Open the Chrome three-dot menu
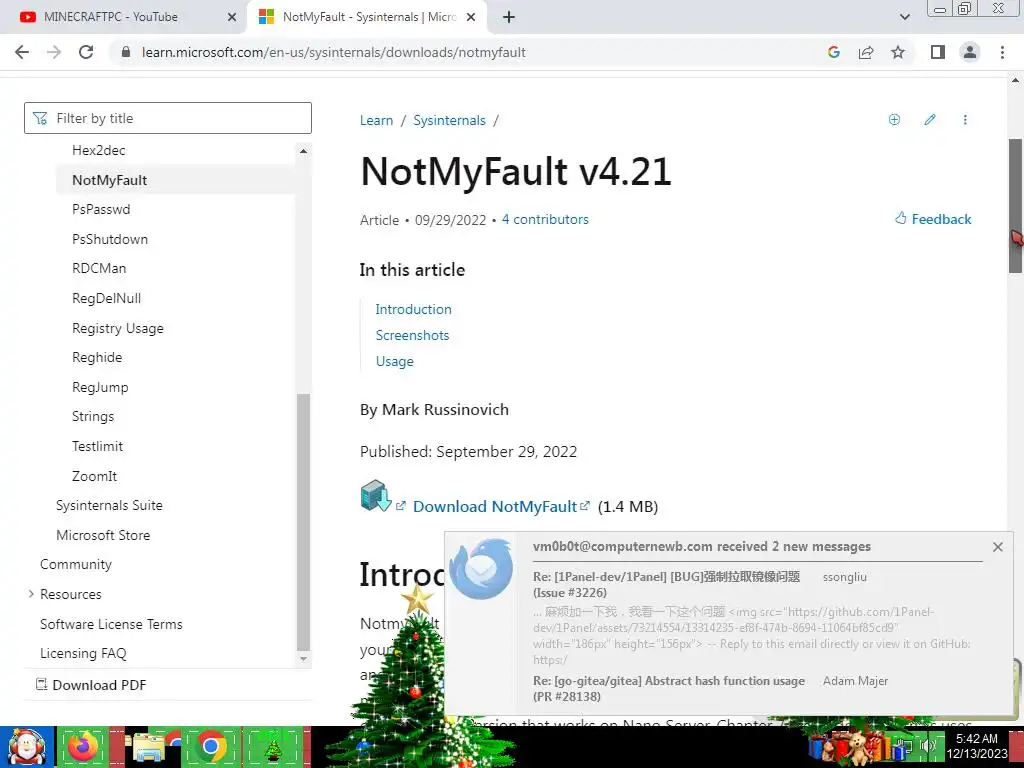The height and width of the screenshot is (768, 1024). [1002, 52]
